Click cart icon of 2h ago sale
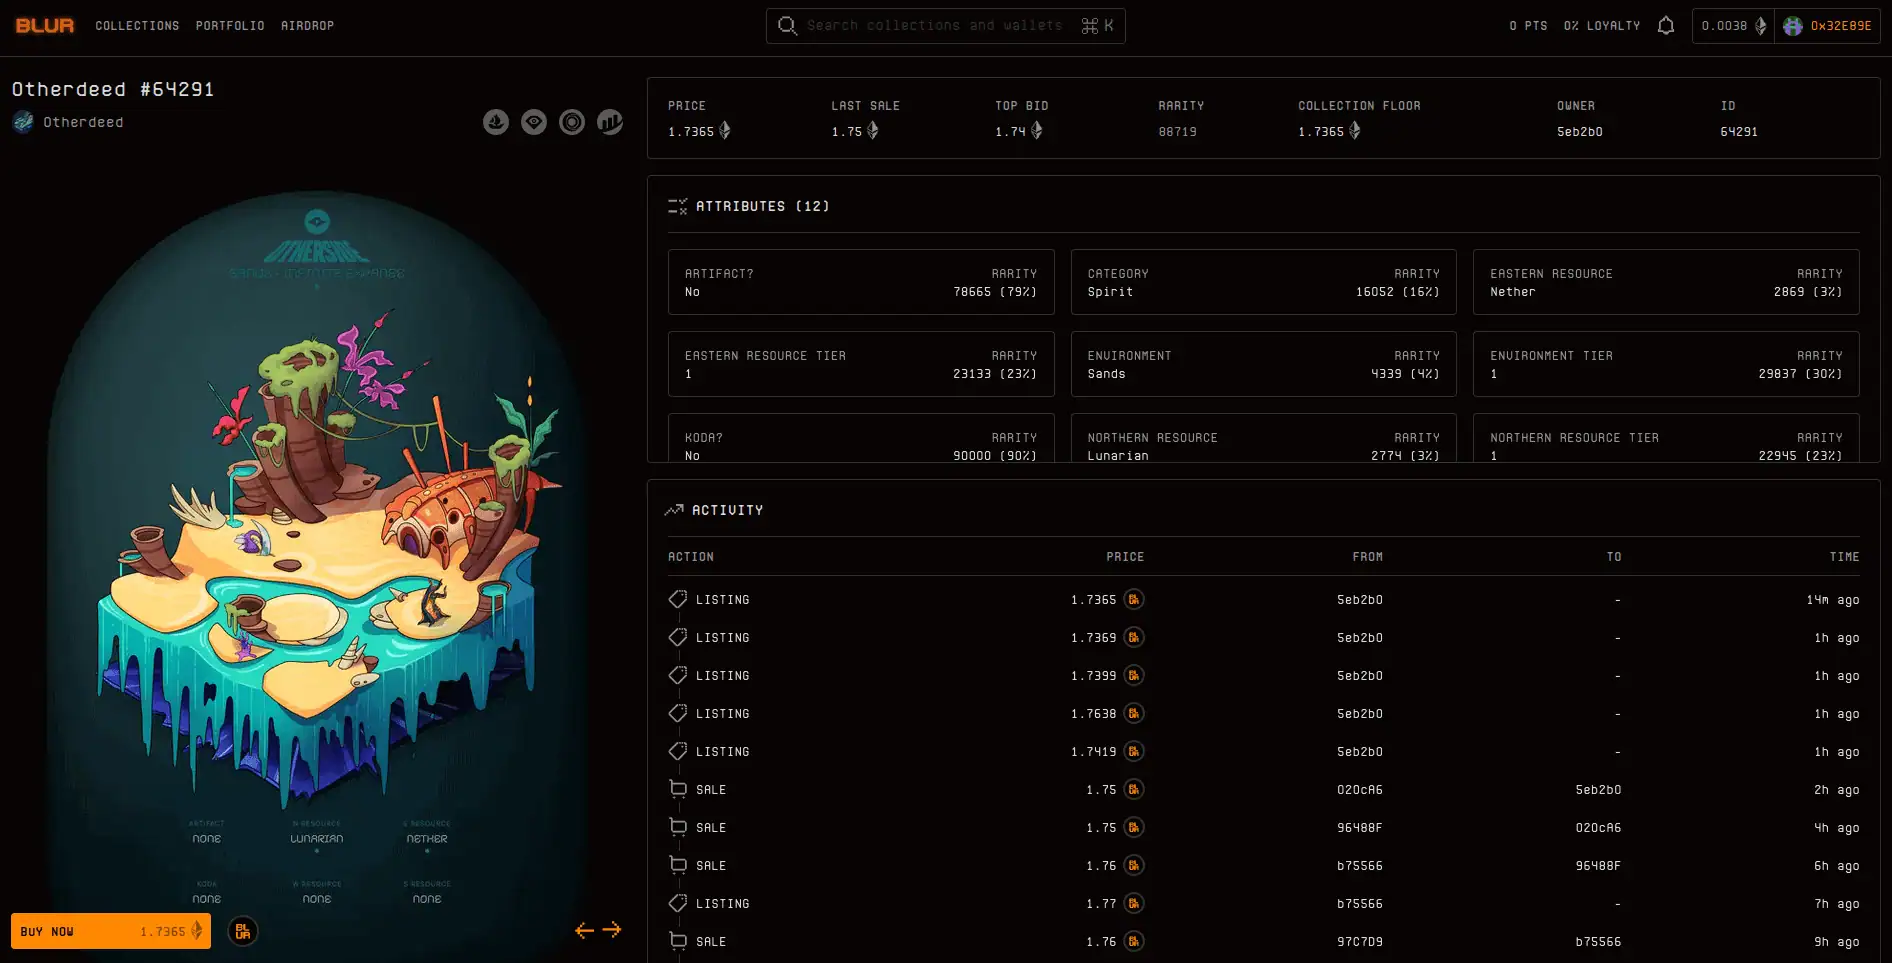The width and height of the screenshot is (1892, 963). coord(678,789)
